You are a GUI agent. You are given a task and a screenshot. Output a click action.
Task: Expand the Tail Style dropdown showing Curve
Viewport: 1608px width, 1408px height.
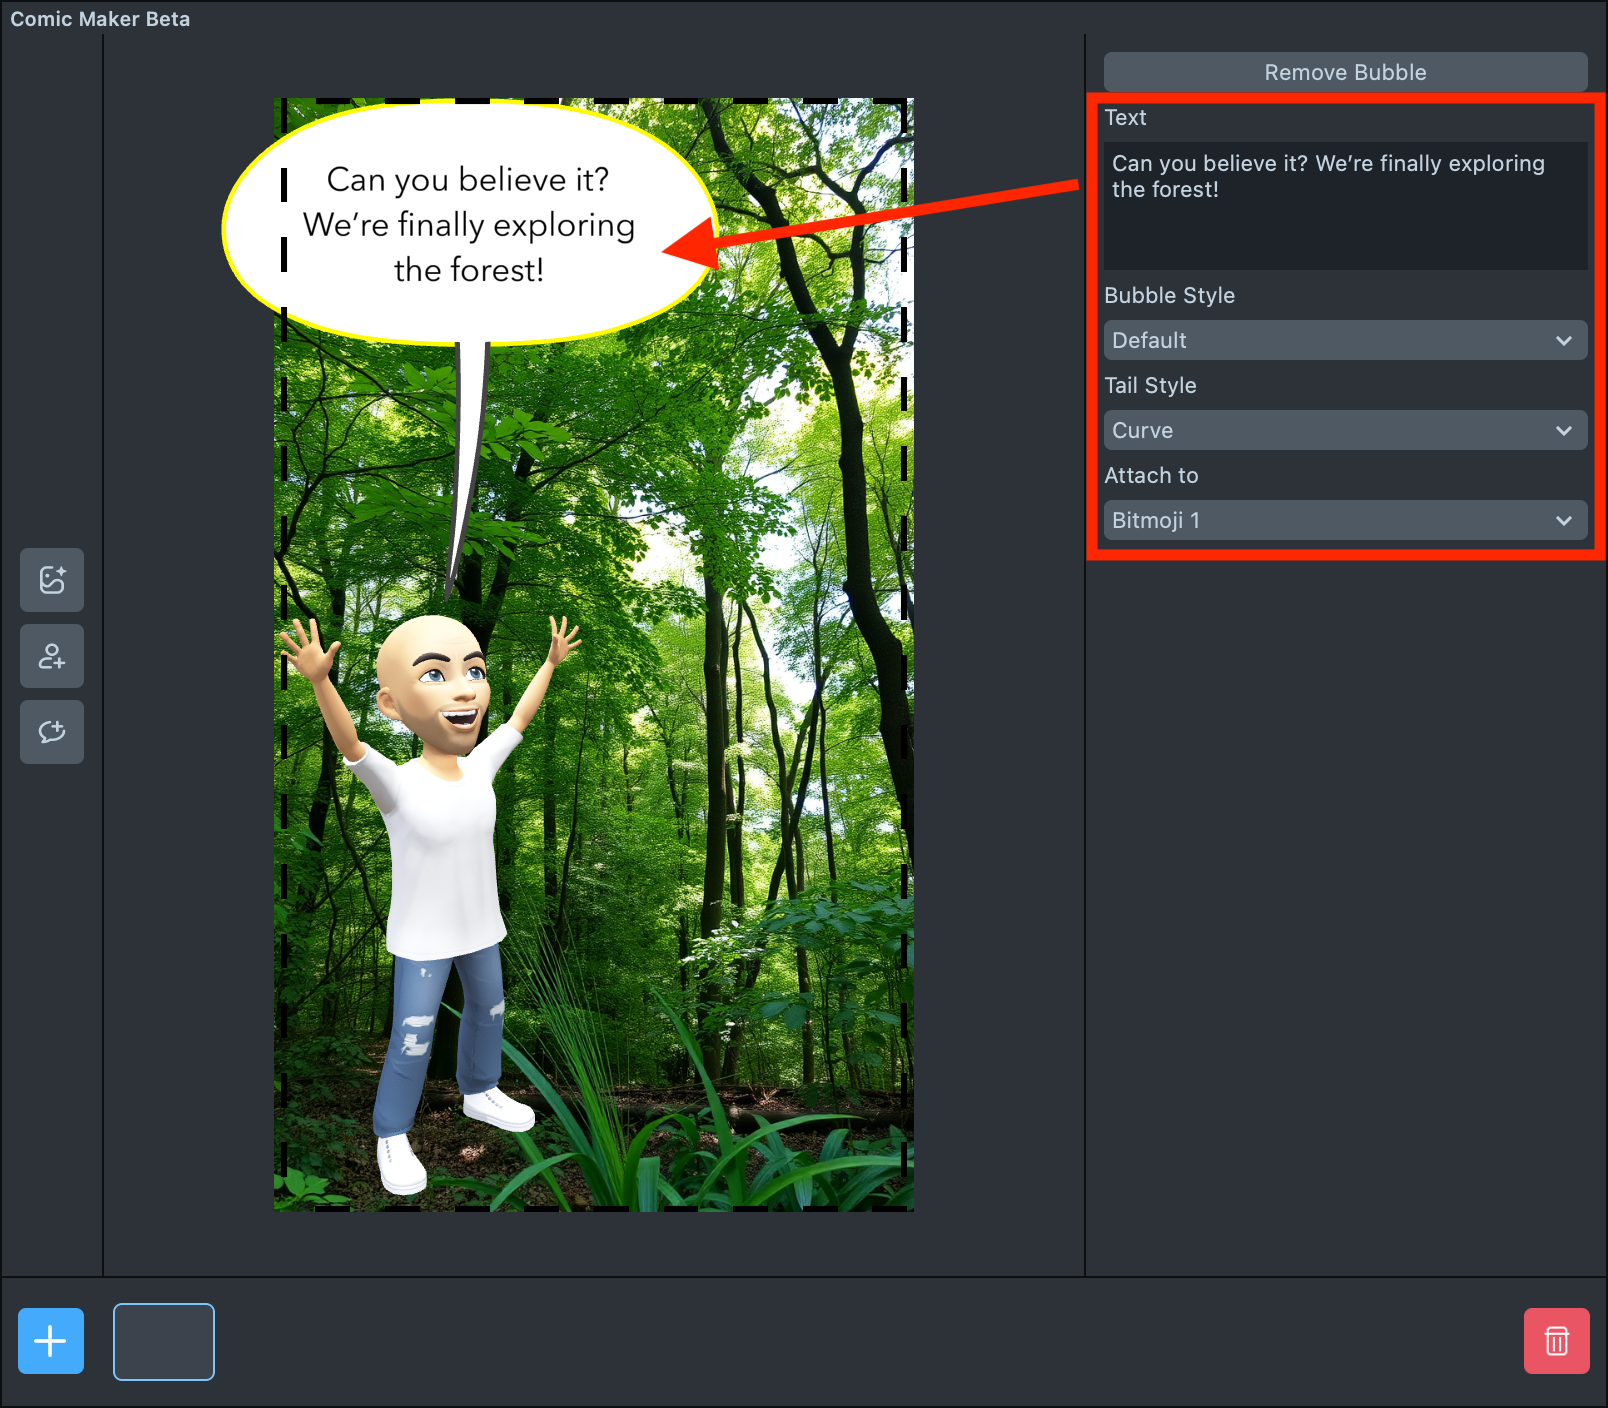[1345, 430]
